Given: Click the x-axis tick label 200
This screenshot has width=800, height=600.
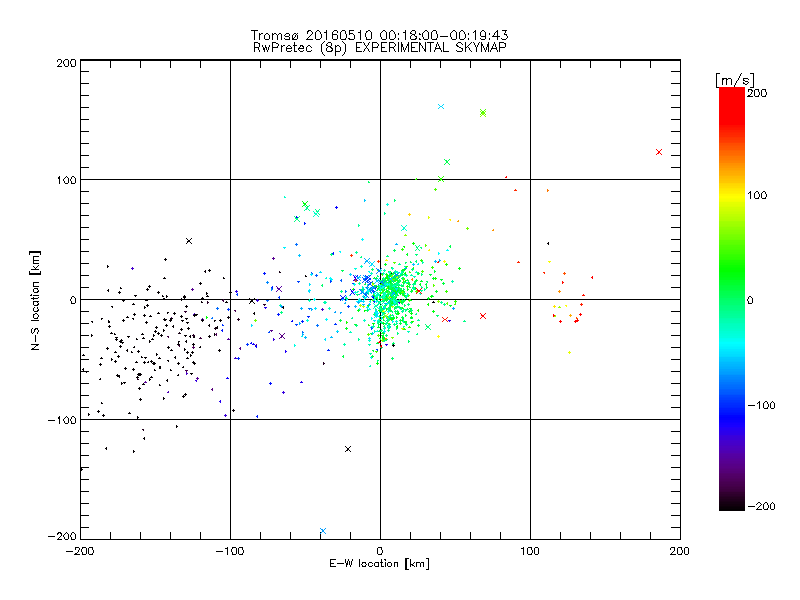Looking at the screenshot, I should (680, 551).
